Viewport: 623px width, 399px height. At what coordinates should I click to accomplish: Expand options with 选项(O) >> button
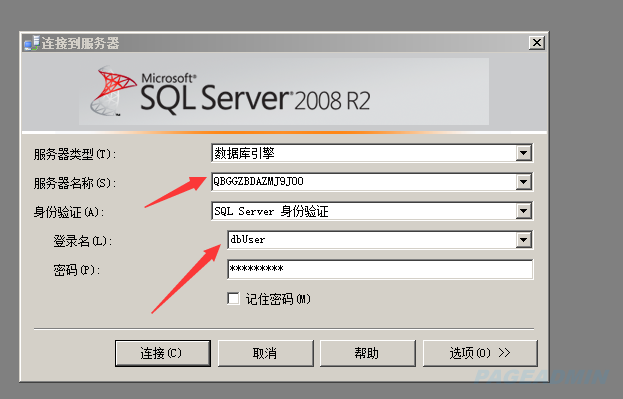pyautogui.click(x=480, y=353)
